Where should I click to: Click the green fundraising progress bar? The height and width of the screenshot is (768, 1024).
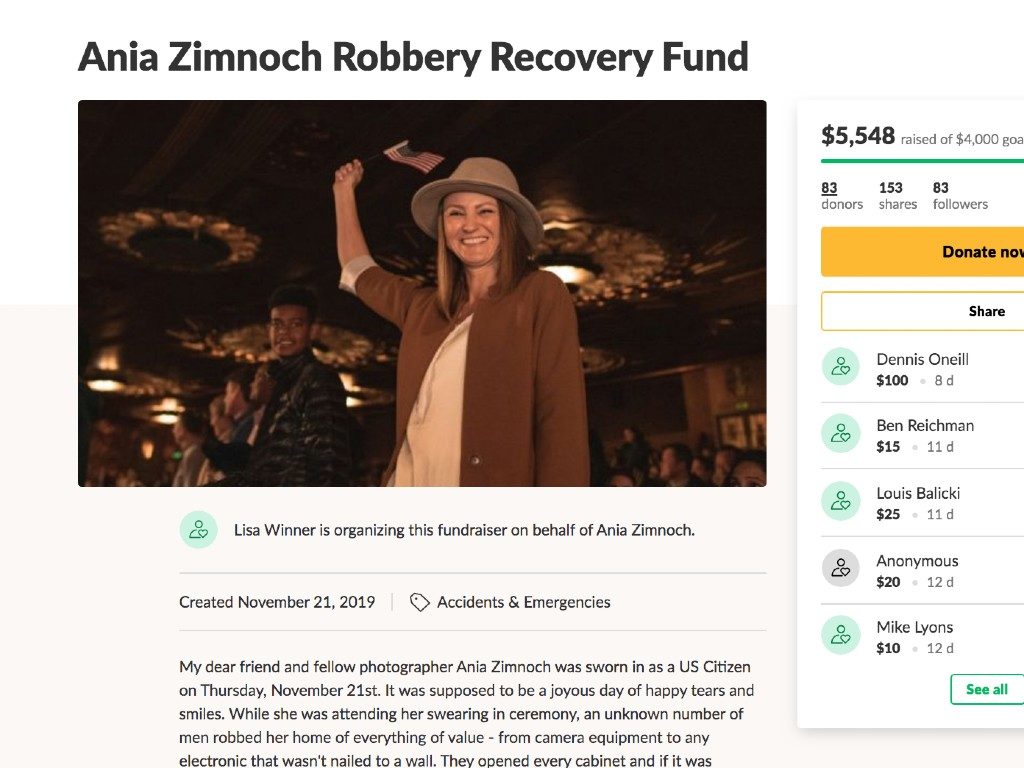pyautogui.click(x=922, y=160)
